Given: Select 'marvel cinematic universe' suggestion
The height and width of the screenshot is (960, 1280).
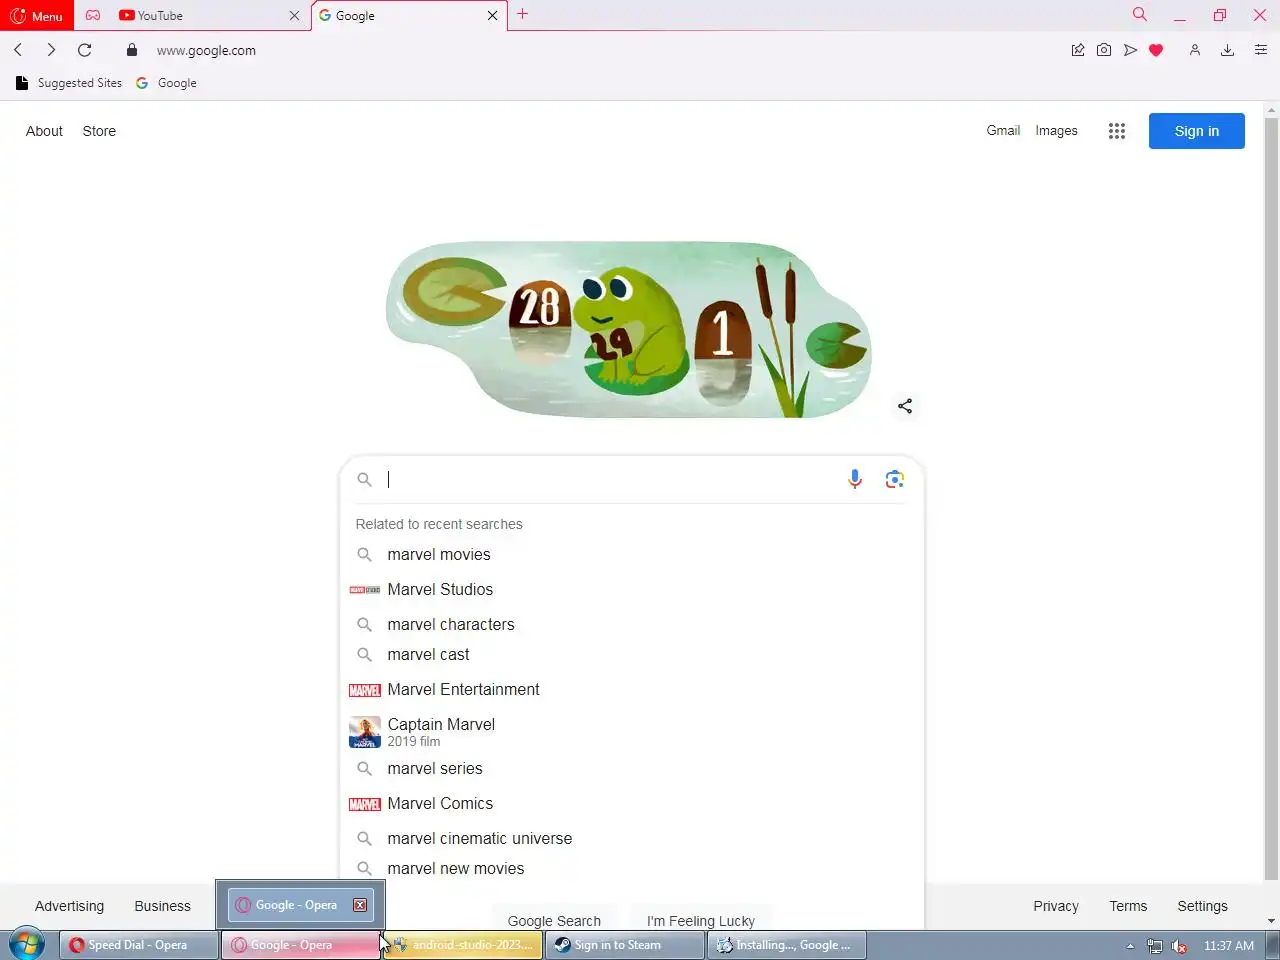Looking at the screenshot, I should [x=632, y=838].
